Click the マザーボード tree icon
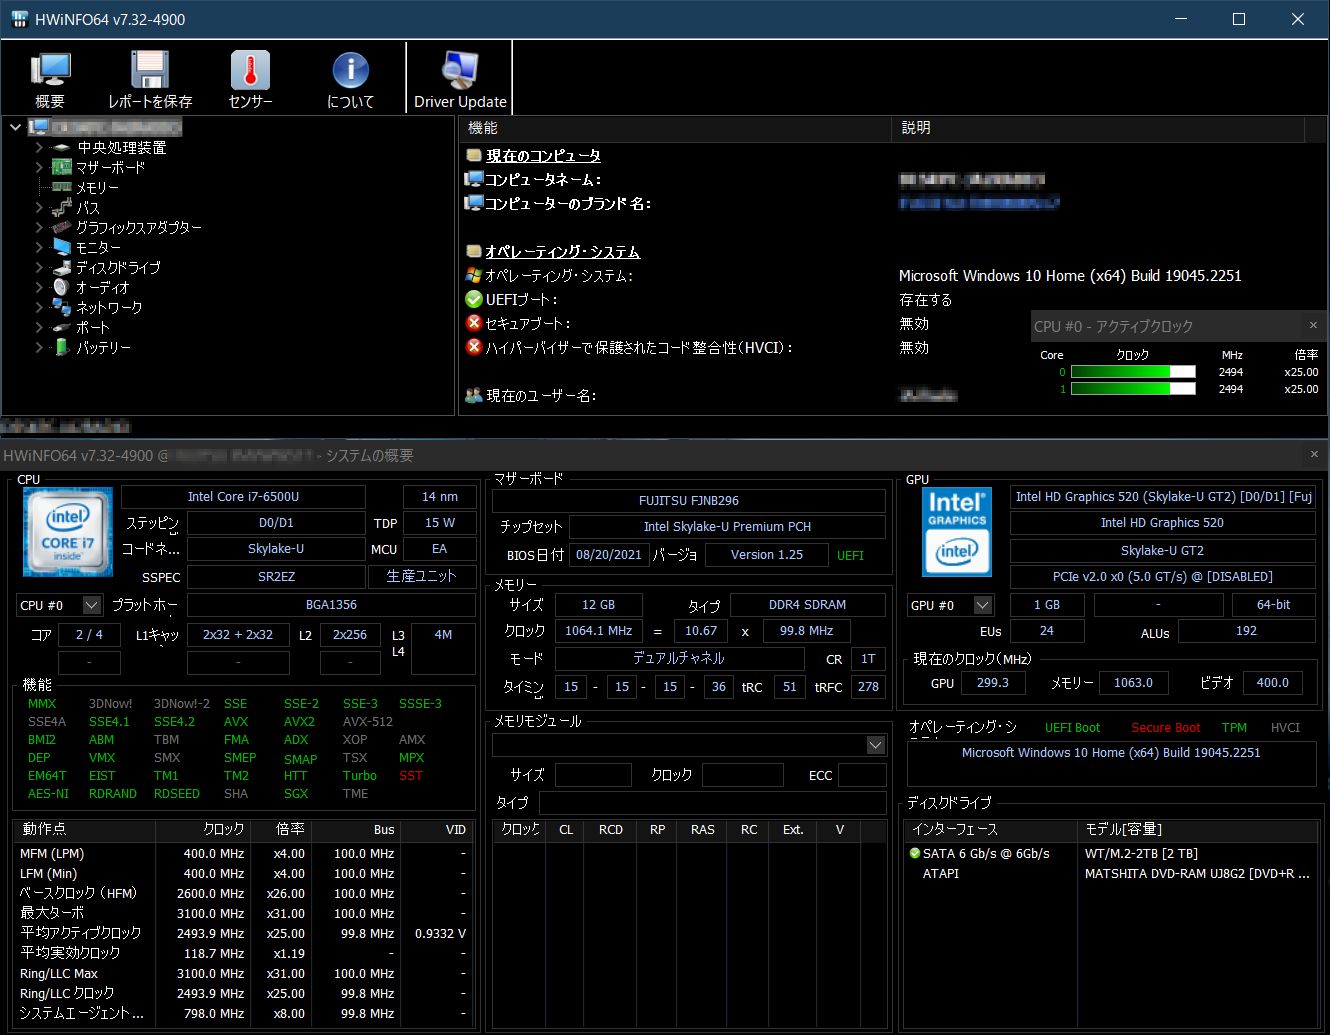This screenshot has height=1035, width=1330. (x=62, y=168)
